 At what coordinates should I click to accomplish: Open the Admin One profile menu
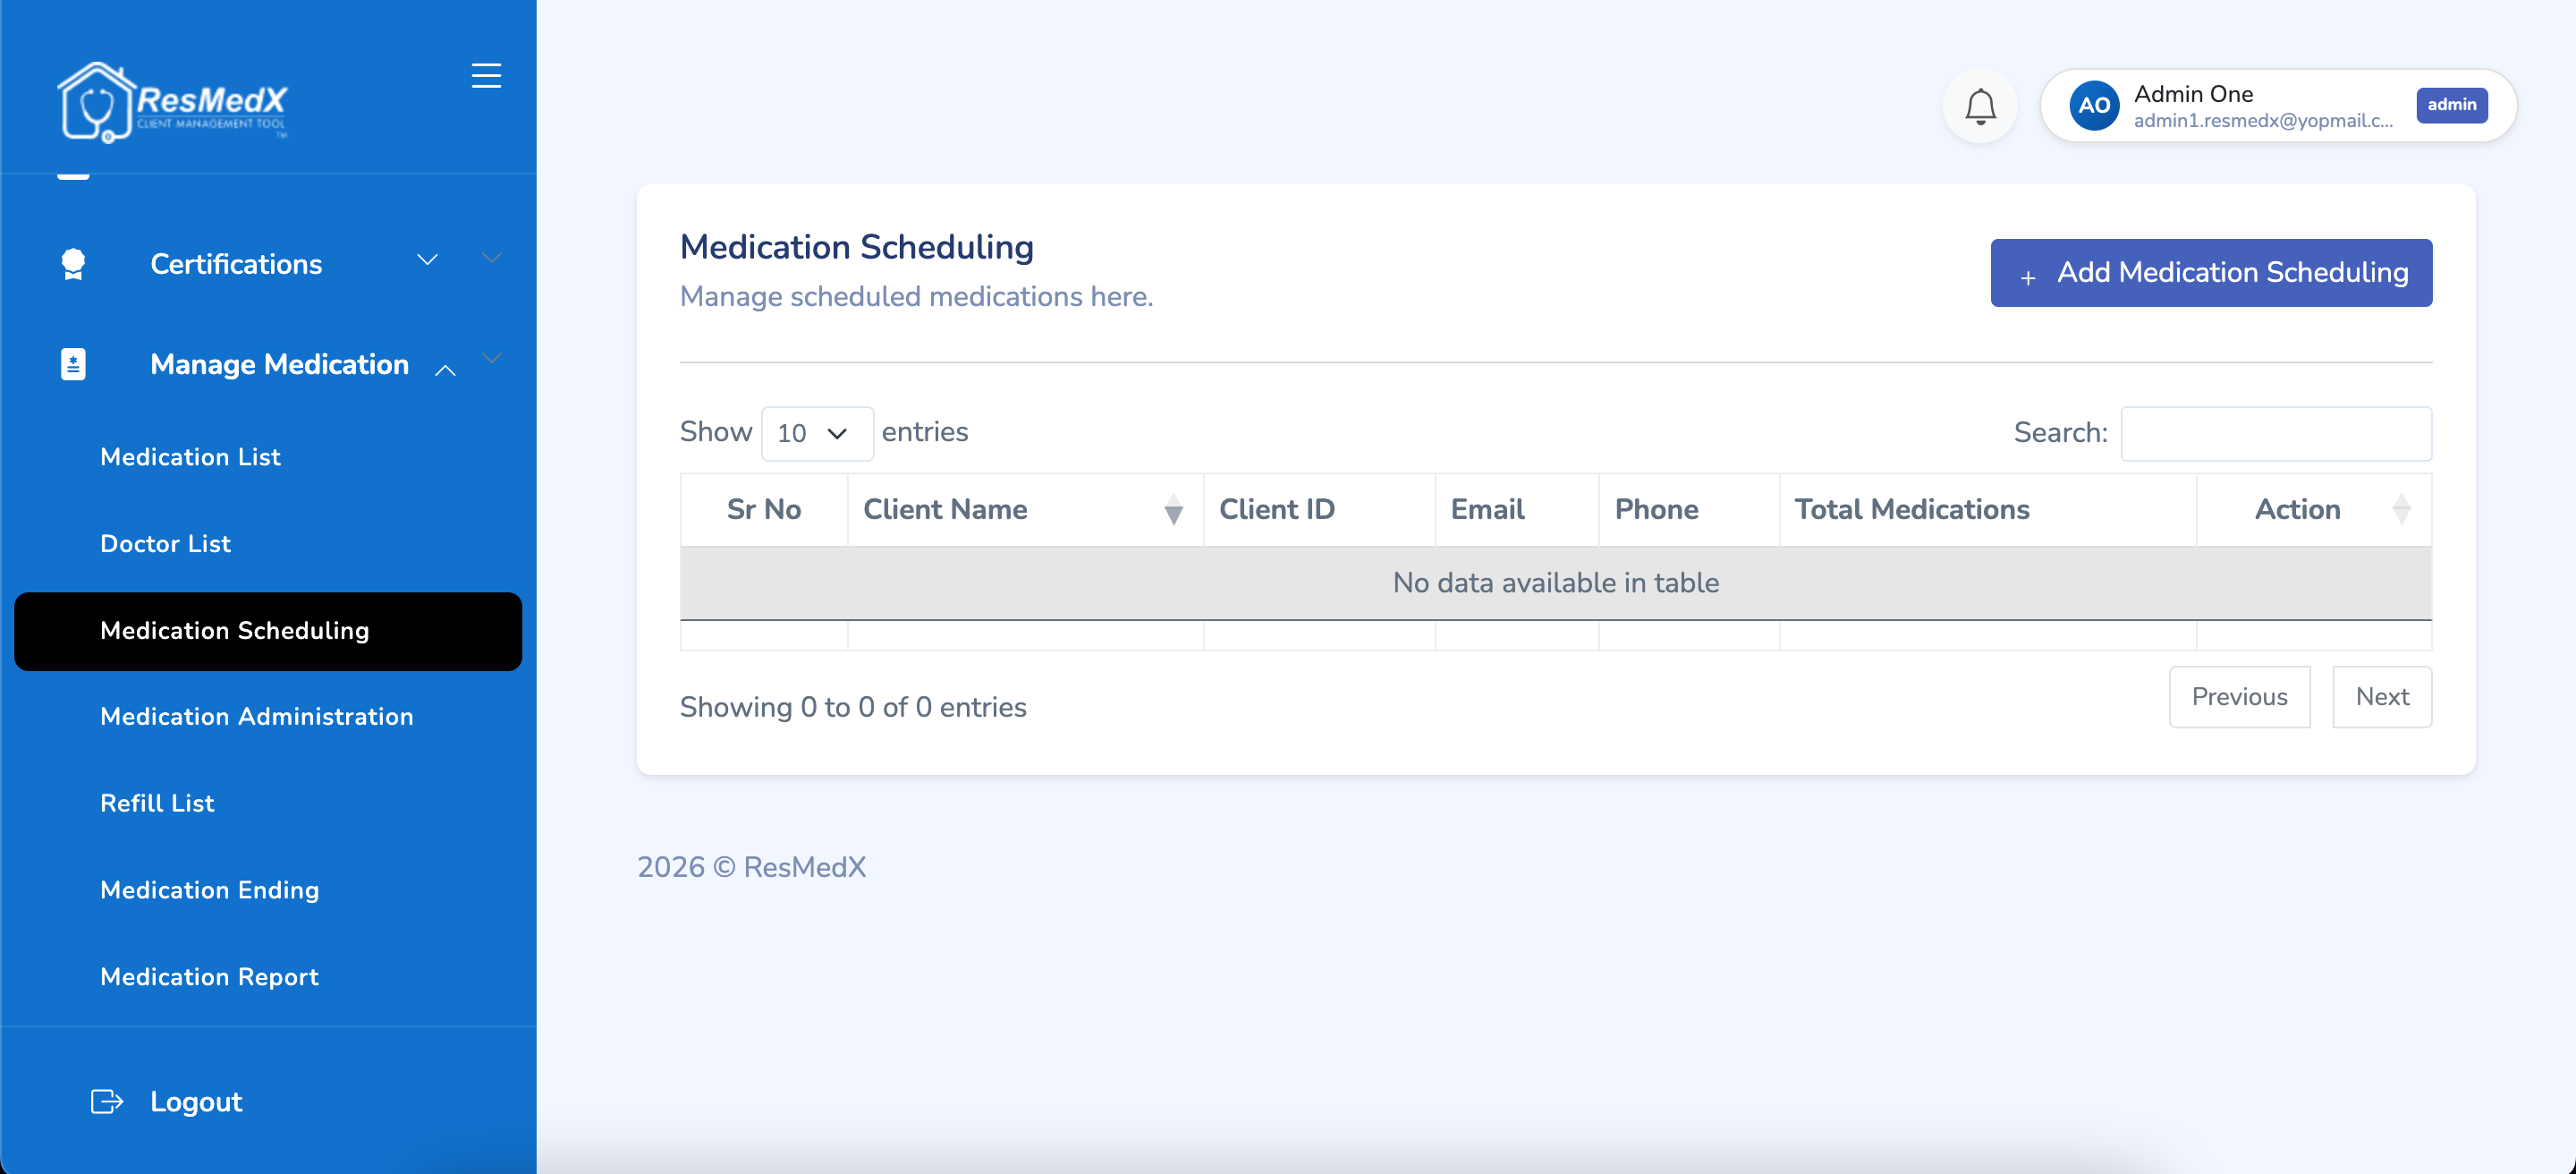[2278, 106]
